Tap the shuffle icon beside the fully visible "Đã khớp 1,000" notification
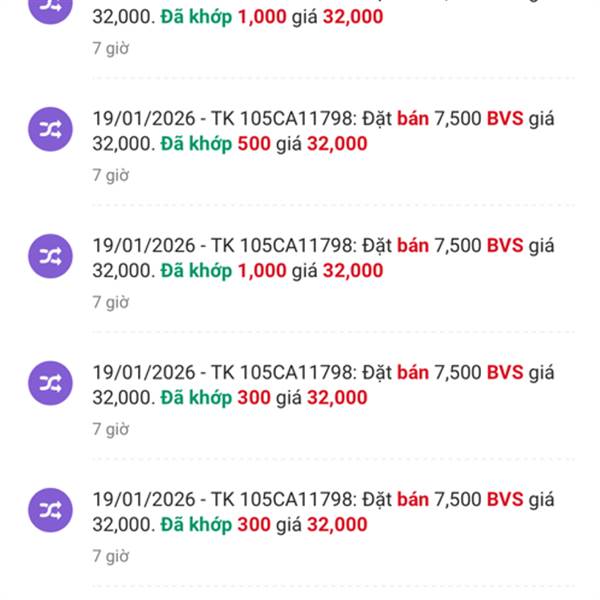The image size is (600, 600). (x=50, y=257)
